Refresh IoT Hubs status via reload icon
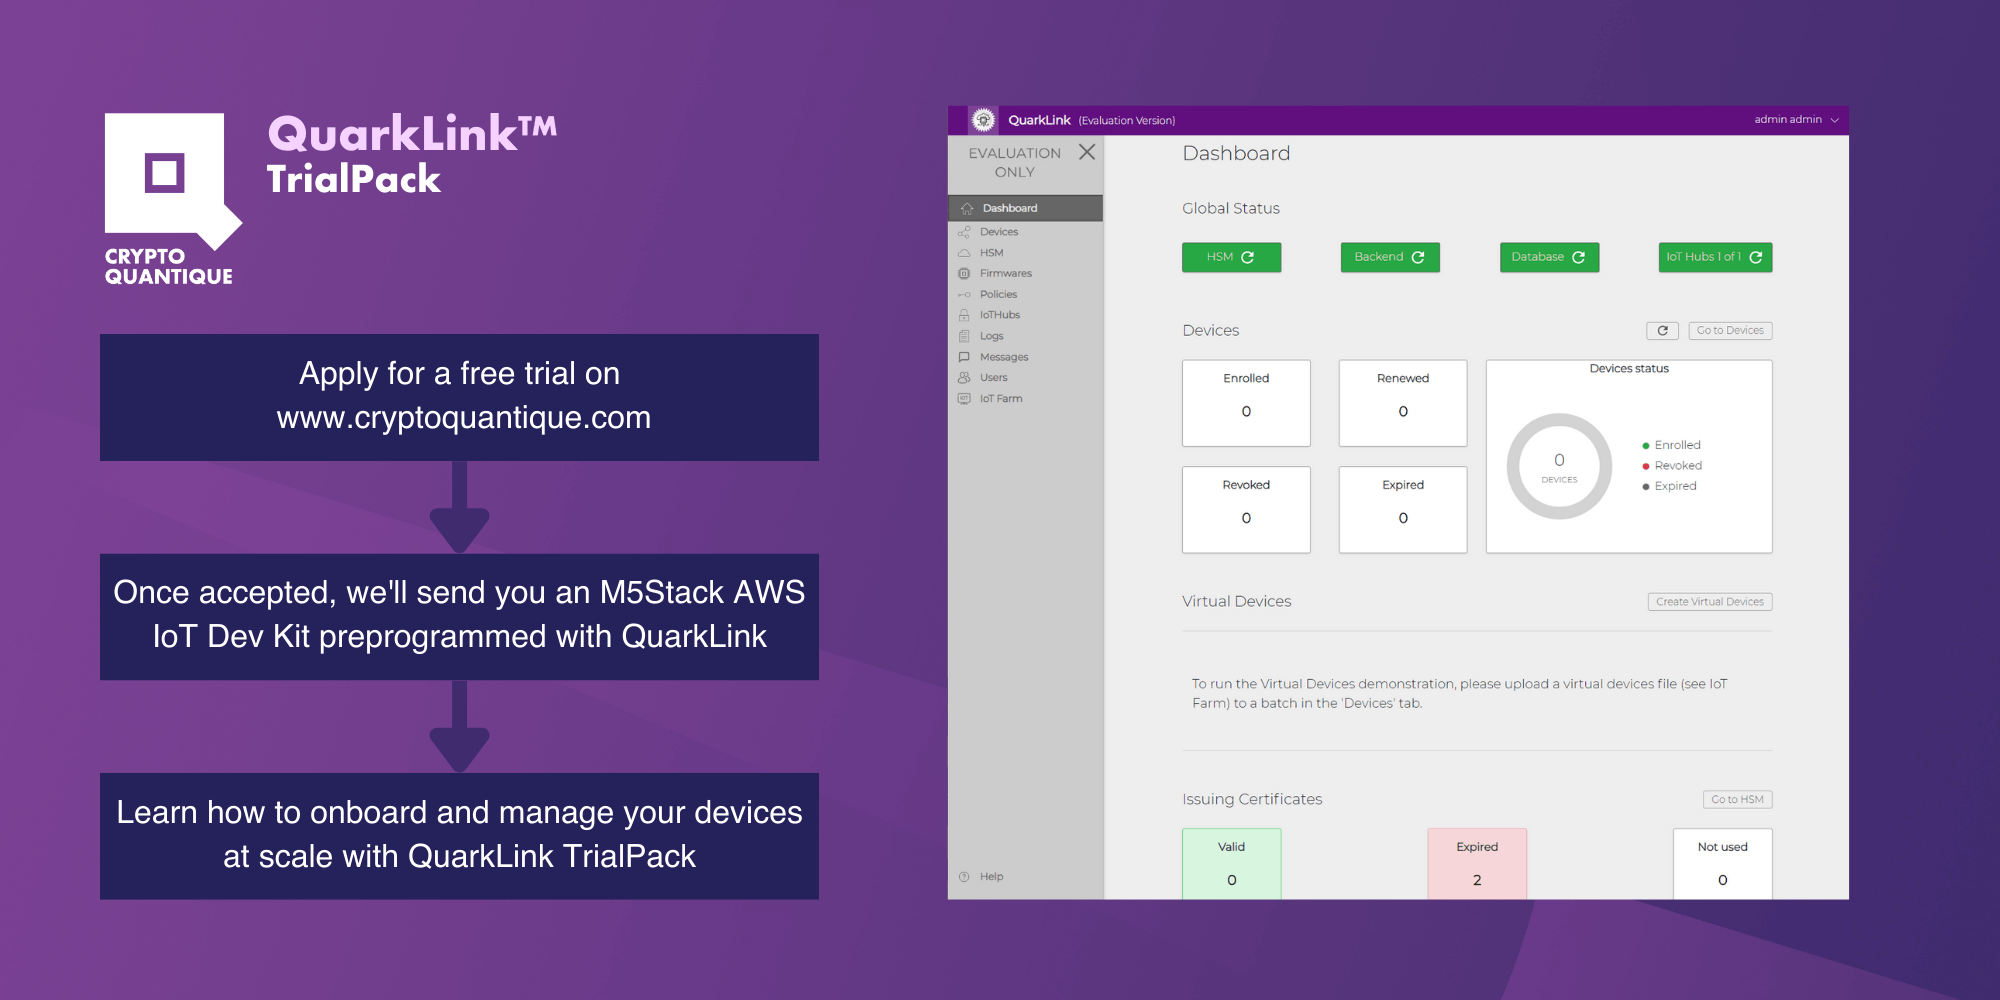 click(x=1755, y=257)
